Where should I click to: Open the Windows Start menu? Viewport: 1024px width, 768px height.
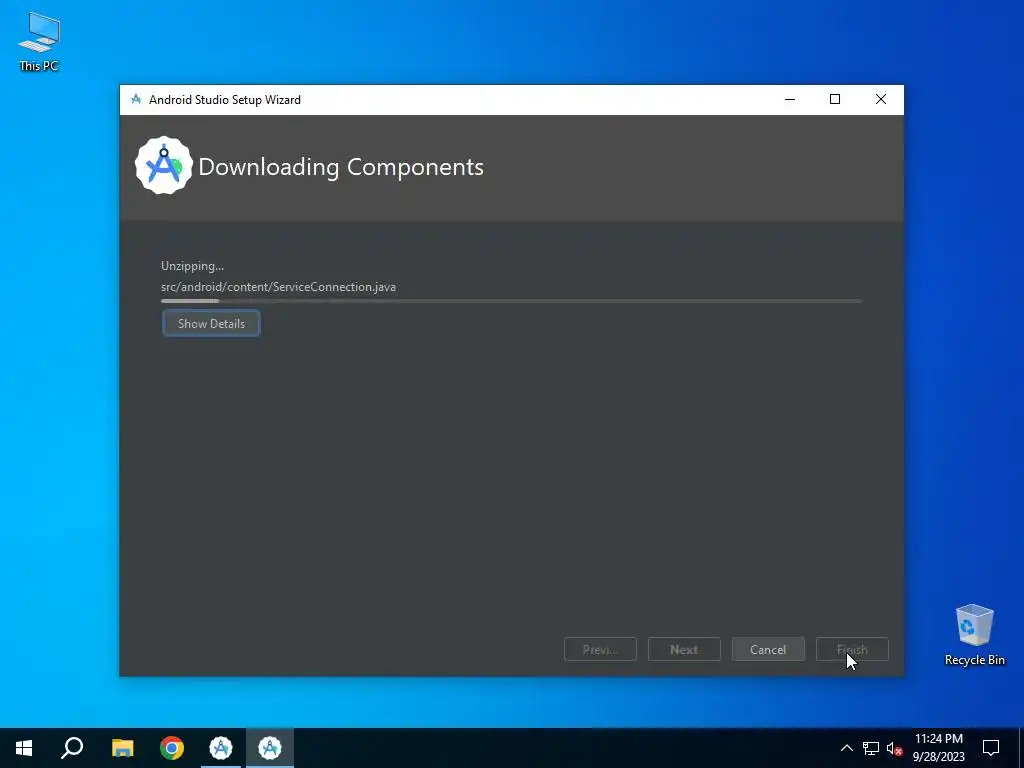pyautogui.click(x=24, y=748)
